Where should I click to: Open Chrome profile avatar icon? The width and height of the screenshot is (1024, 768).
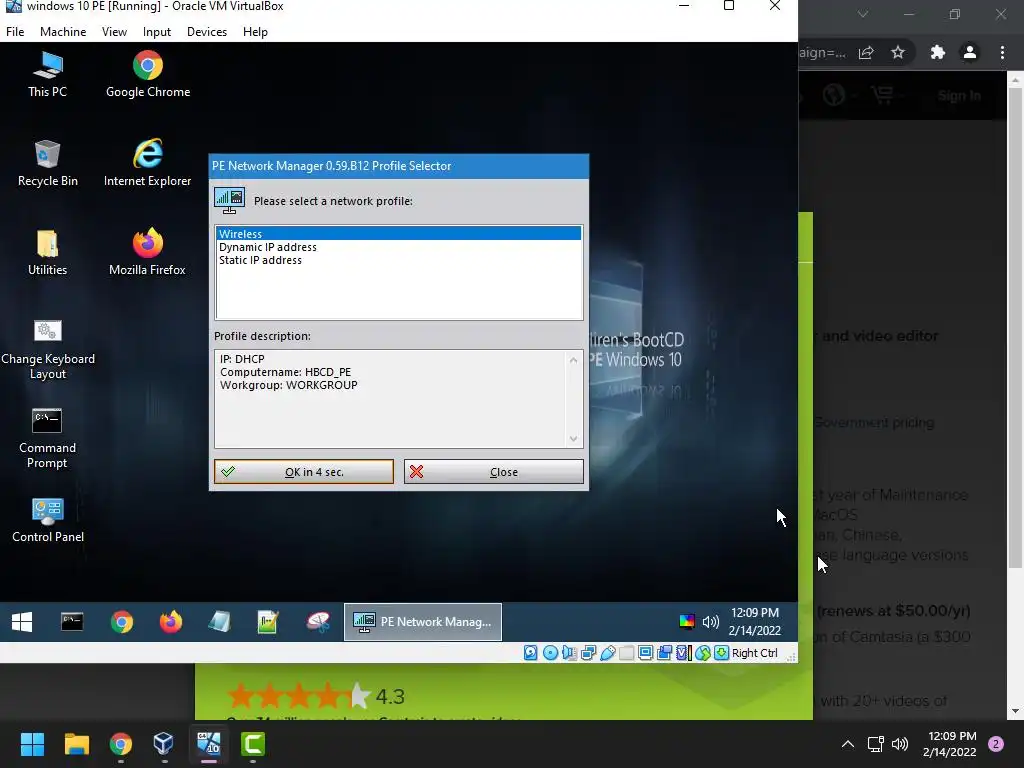(x=970, y=52)
